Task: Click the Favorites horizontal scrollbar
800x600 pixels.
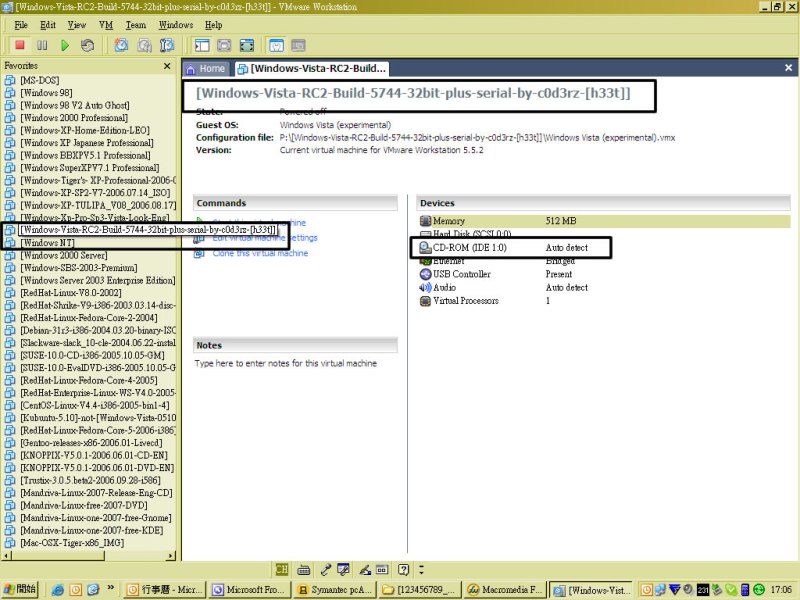Action: [x=89, y=556]
